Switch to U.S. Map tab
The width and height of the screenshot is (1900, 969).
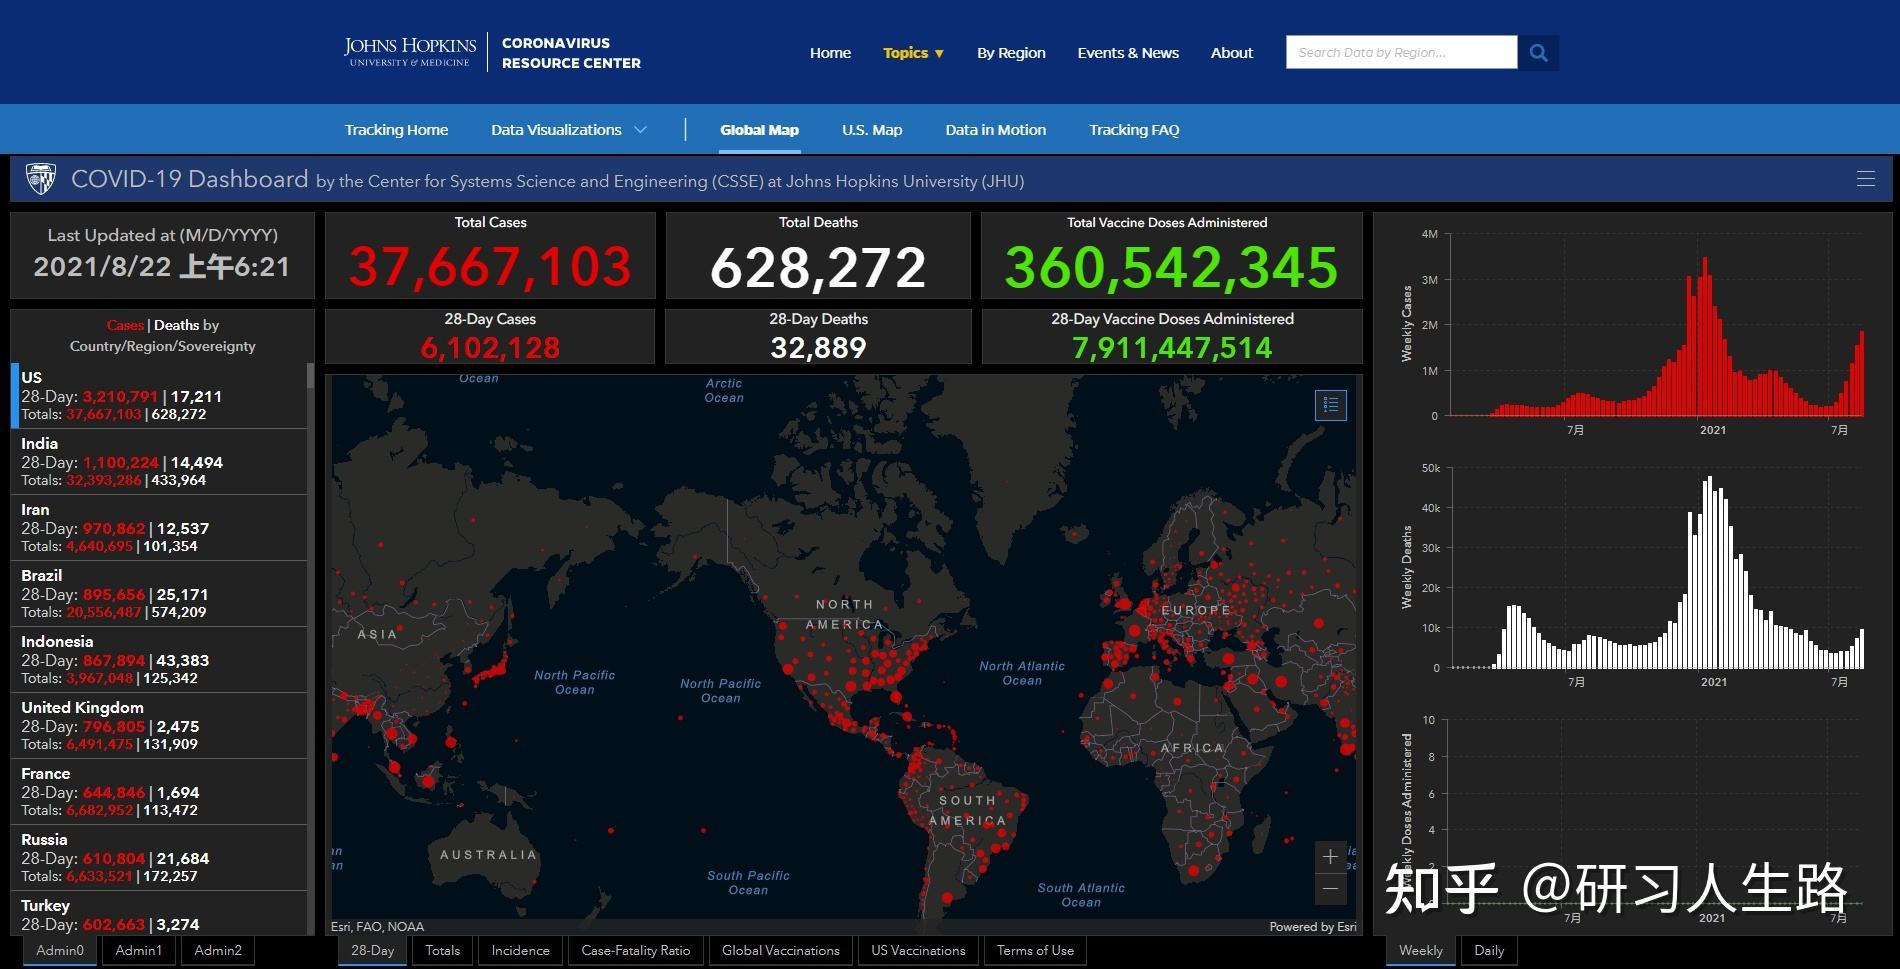click(x=872, y=130)
